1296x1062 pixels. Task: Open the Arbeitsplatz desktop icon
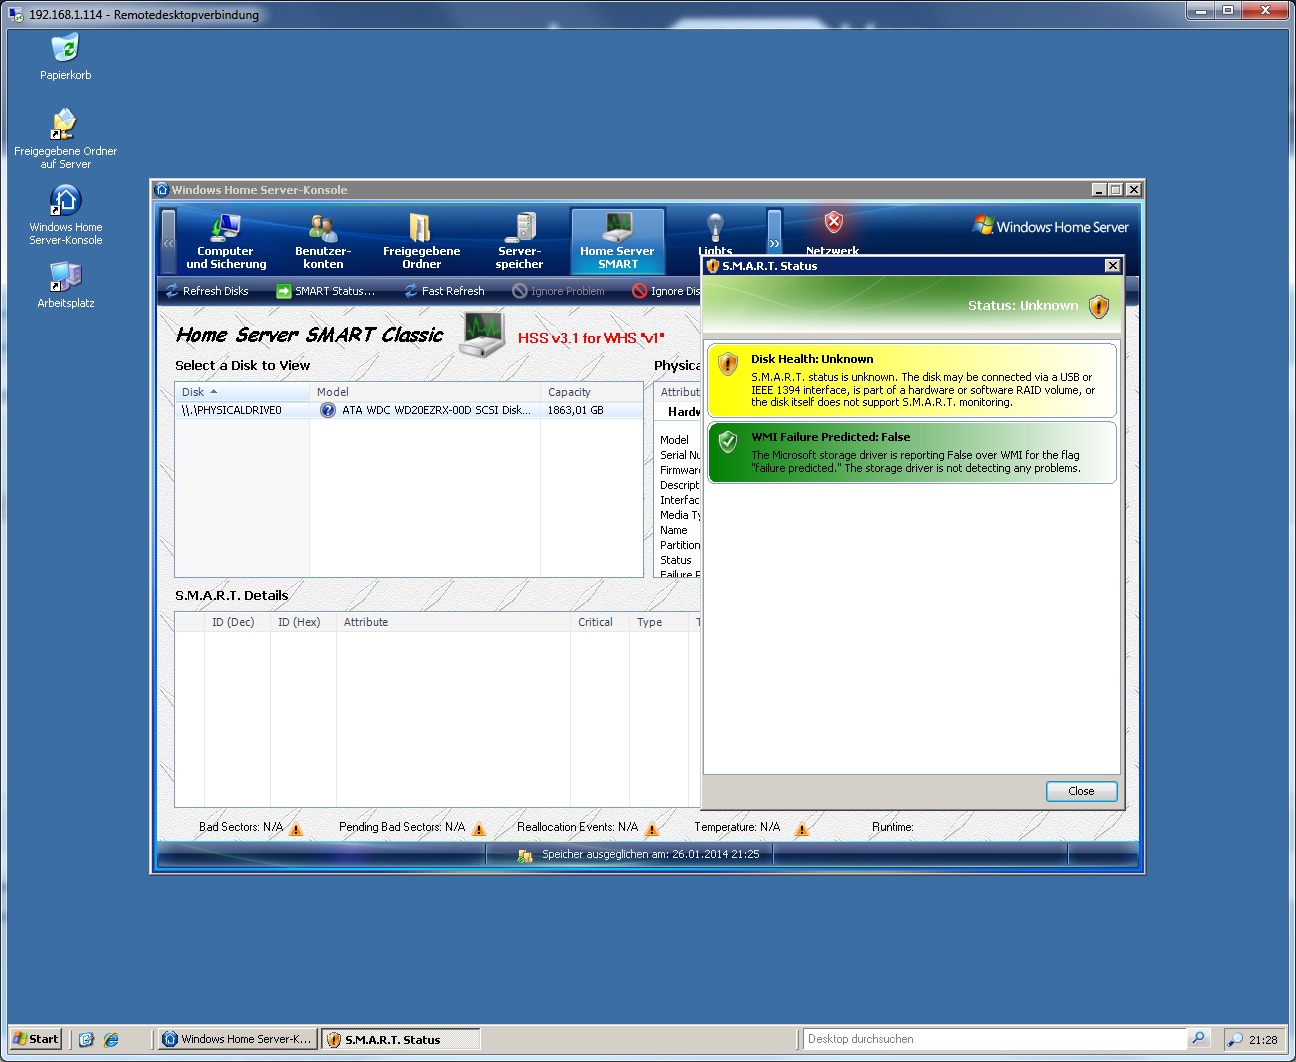(65, 284)
